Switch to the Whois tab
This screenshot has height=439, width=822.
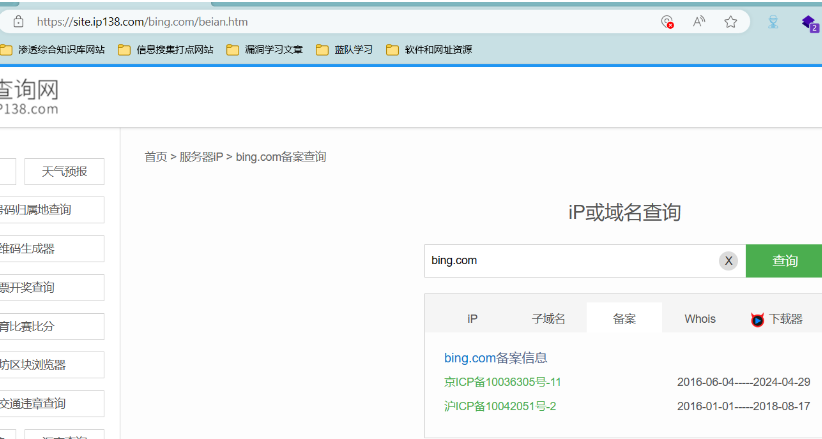click(x=700, y=319)
